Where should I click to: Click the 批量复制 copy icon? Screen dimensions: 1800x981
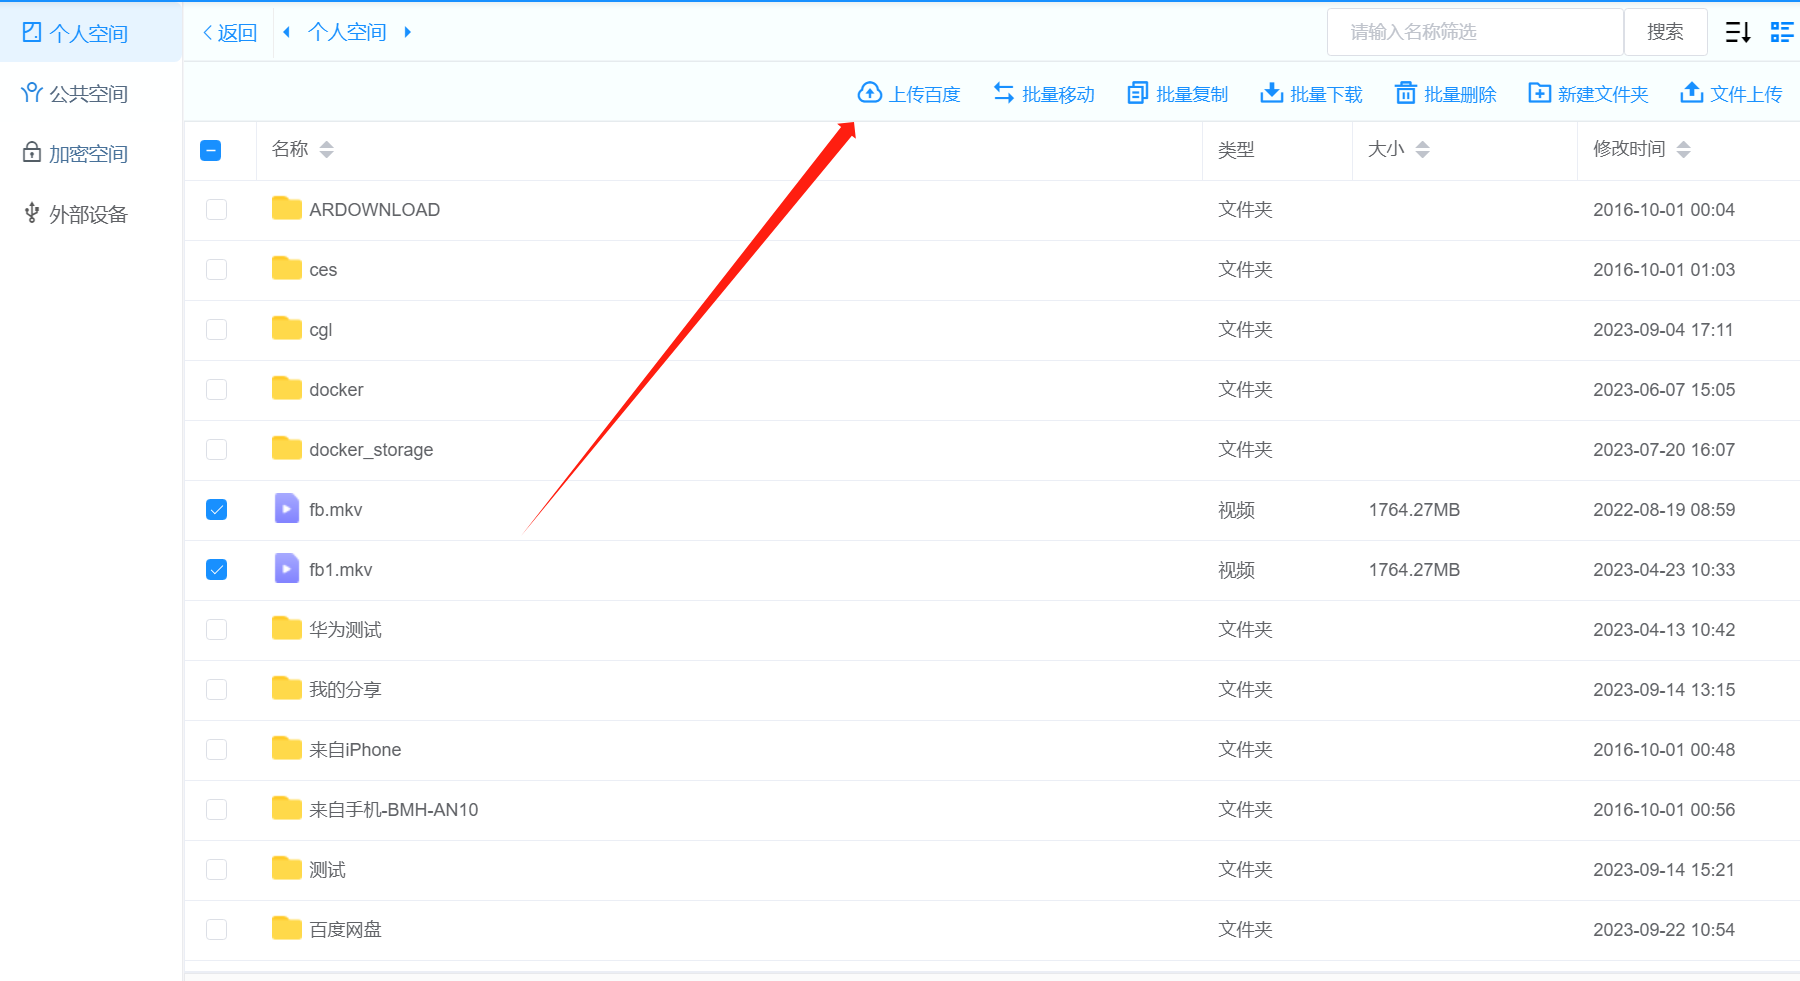pos(1137,93)
